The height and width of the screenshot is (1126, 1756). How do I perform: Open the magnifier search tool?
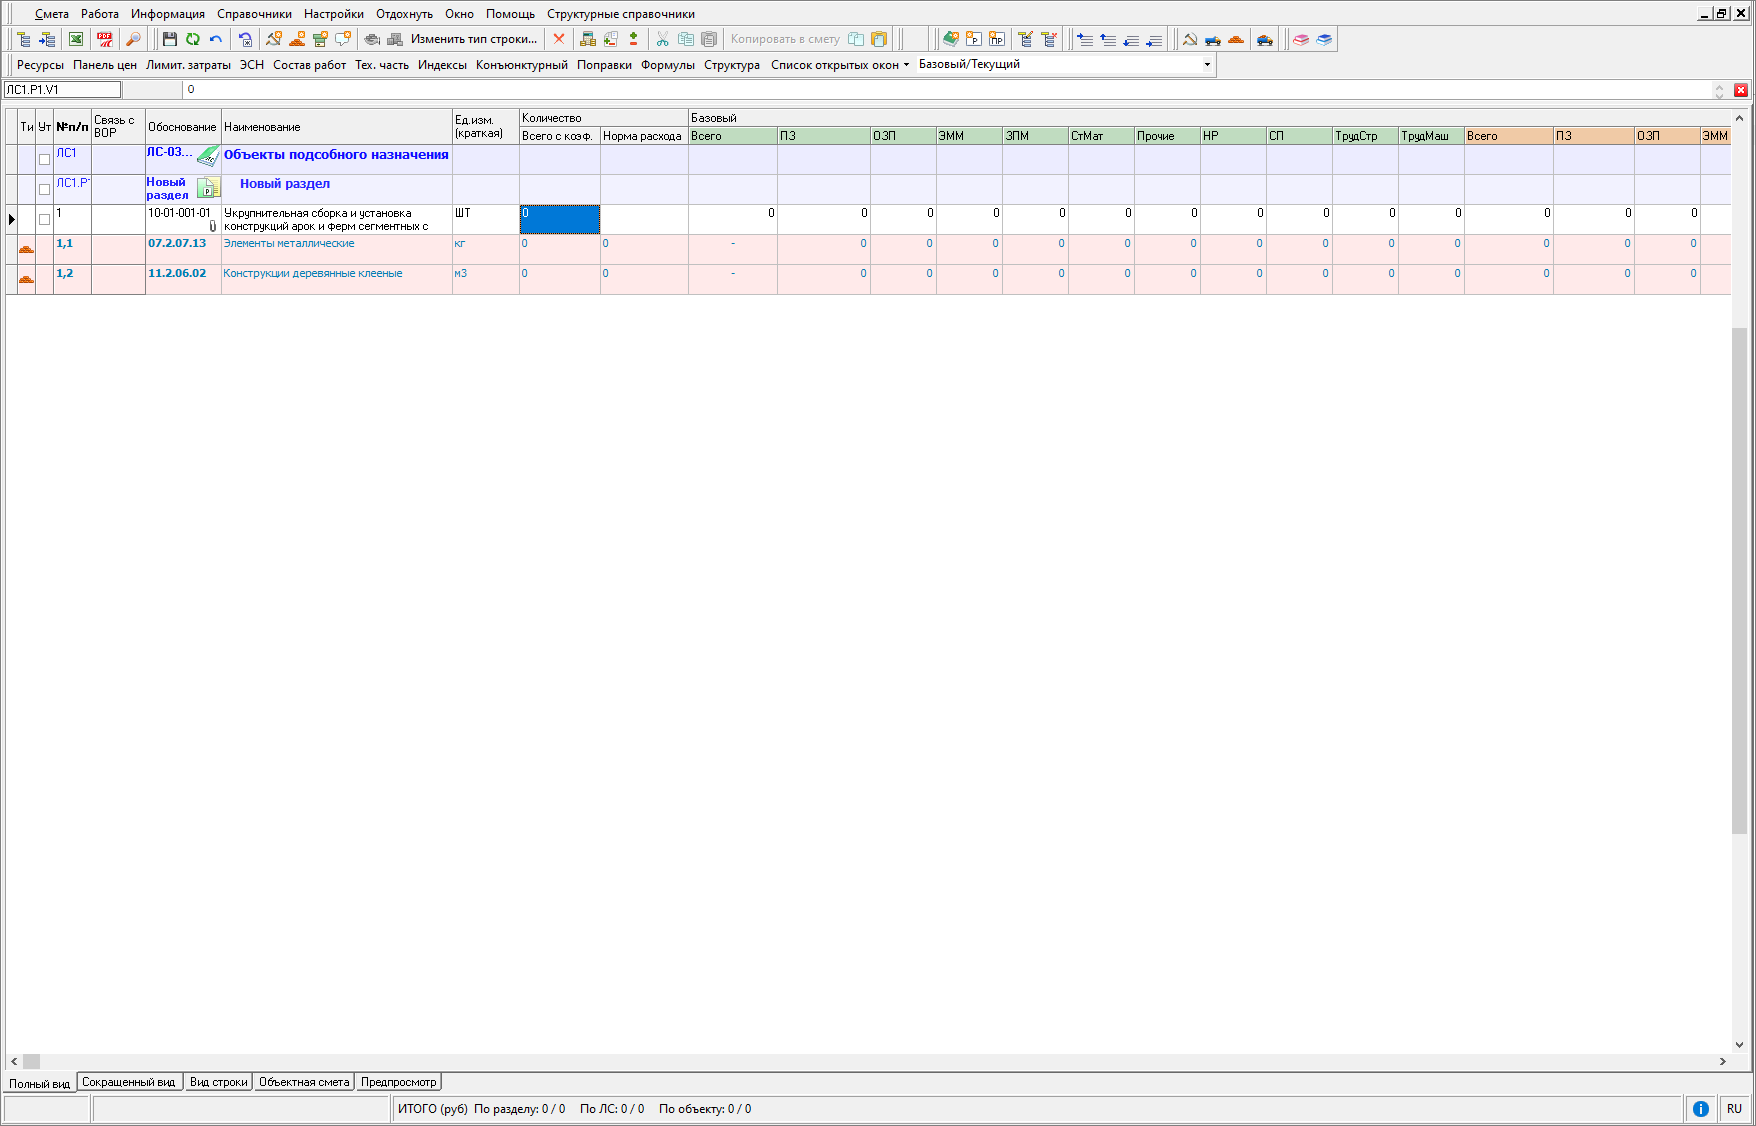coord(132,39)
